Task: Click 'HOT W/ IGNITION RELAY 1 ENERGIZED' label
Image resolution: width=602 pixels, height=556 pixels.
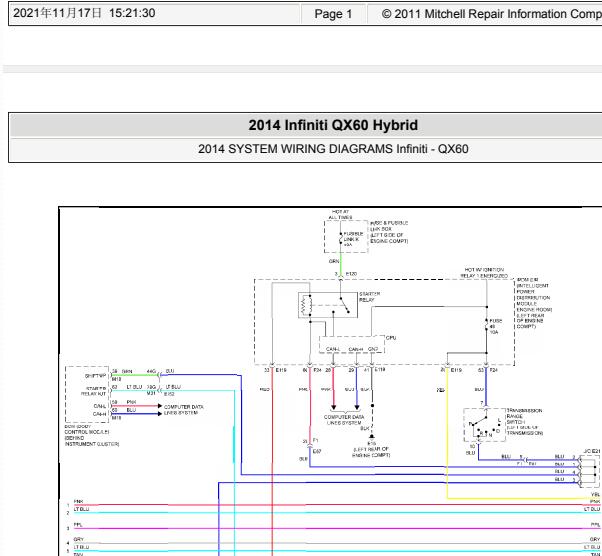Action: pos(484,273)
